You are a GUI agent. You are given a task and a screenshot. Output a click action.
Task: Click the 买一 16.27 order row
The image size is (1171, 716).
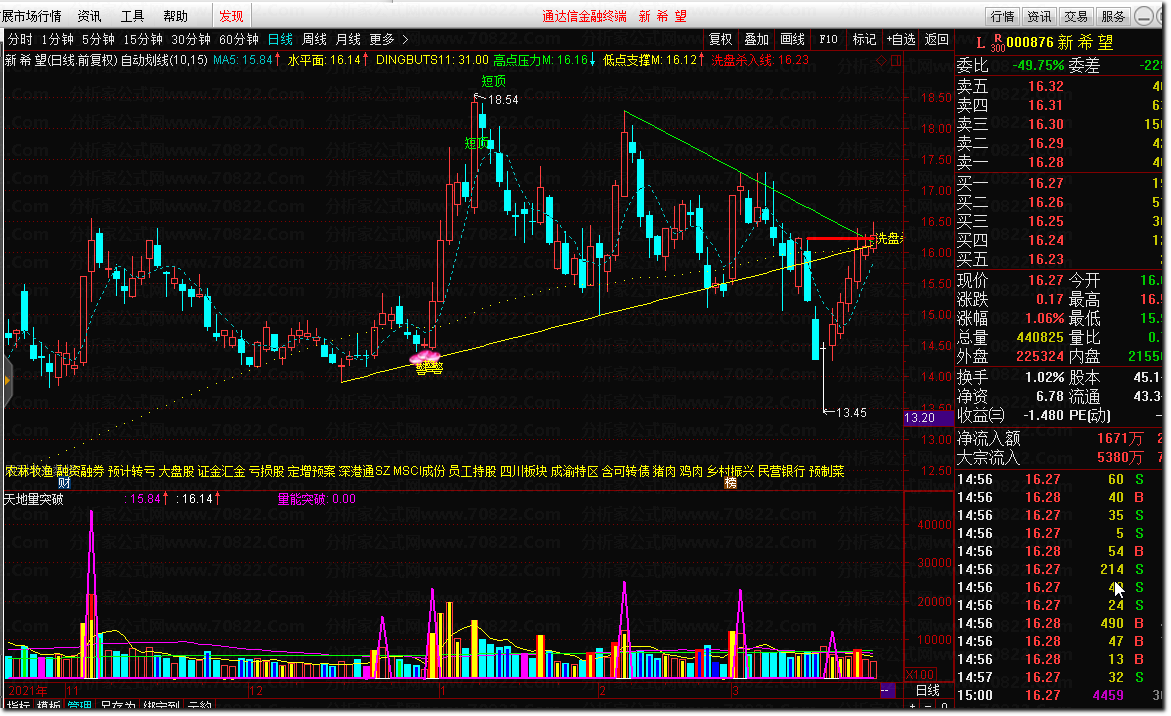click(1059, 183)
